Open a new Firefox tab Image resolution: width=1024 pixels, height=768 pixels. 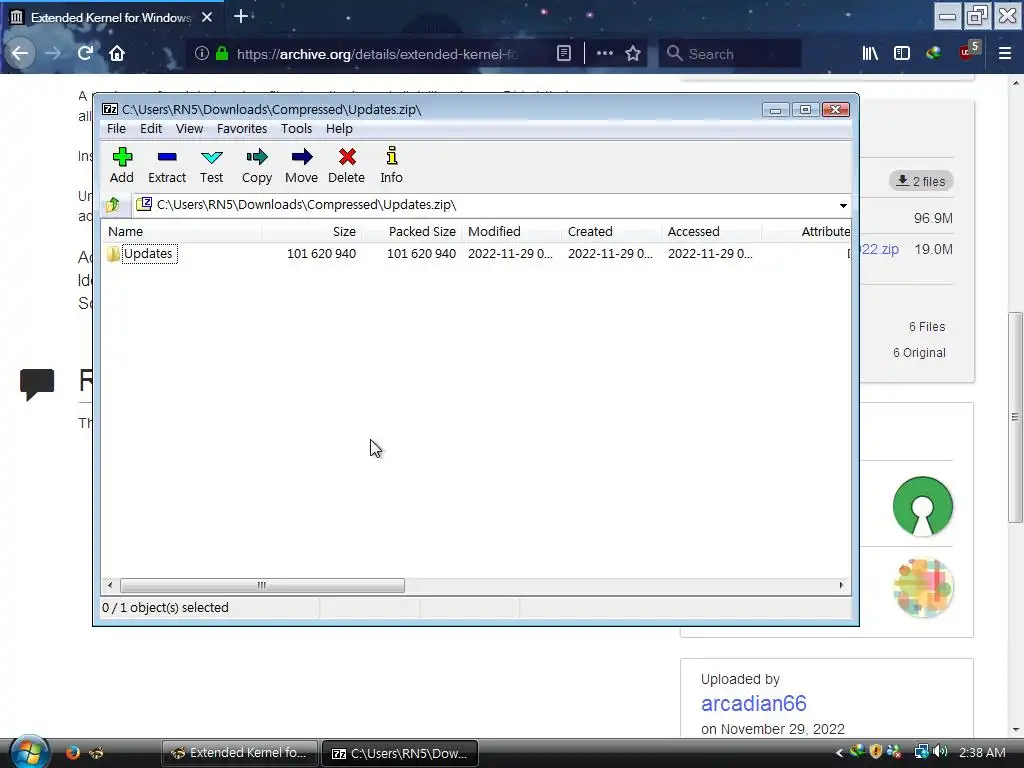click(240, 16)
